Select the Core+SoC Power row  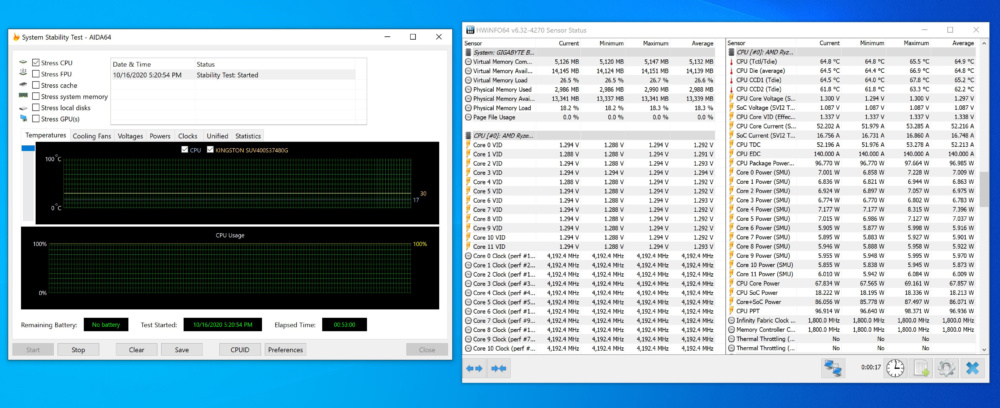coord(853,302)
